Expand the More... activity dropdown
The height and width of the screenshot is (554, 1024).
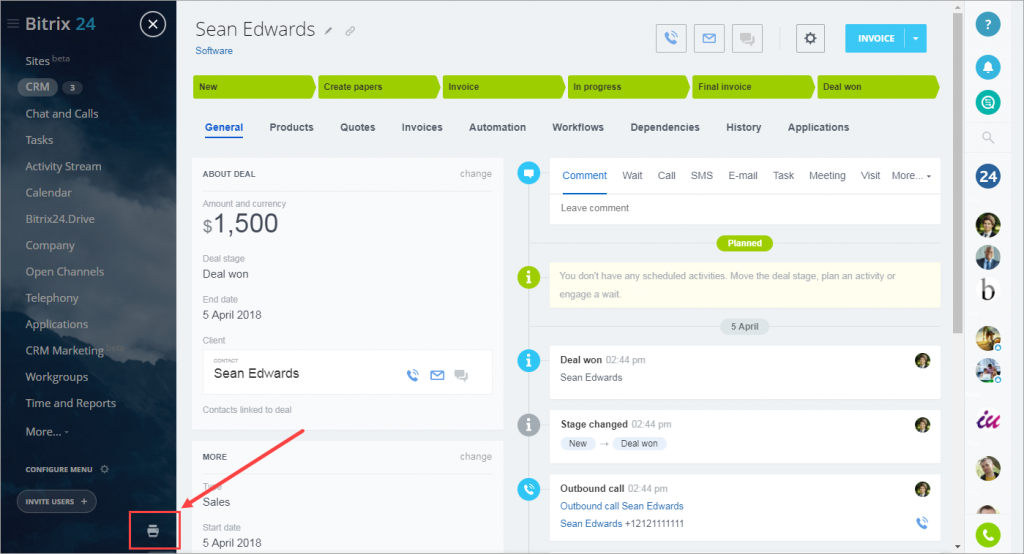[x=911, y=176]
